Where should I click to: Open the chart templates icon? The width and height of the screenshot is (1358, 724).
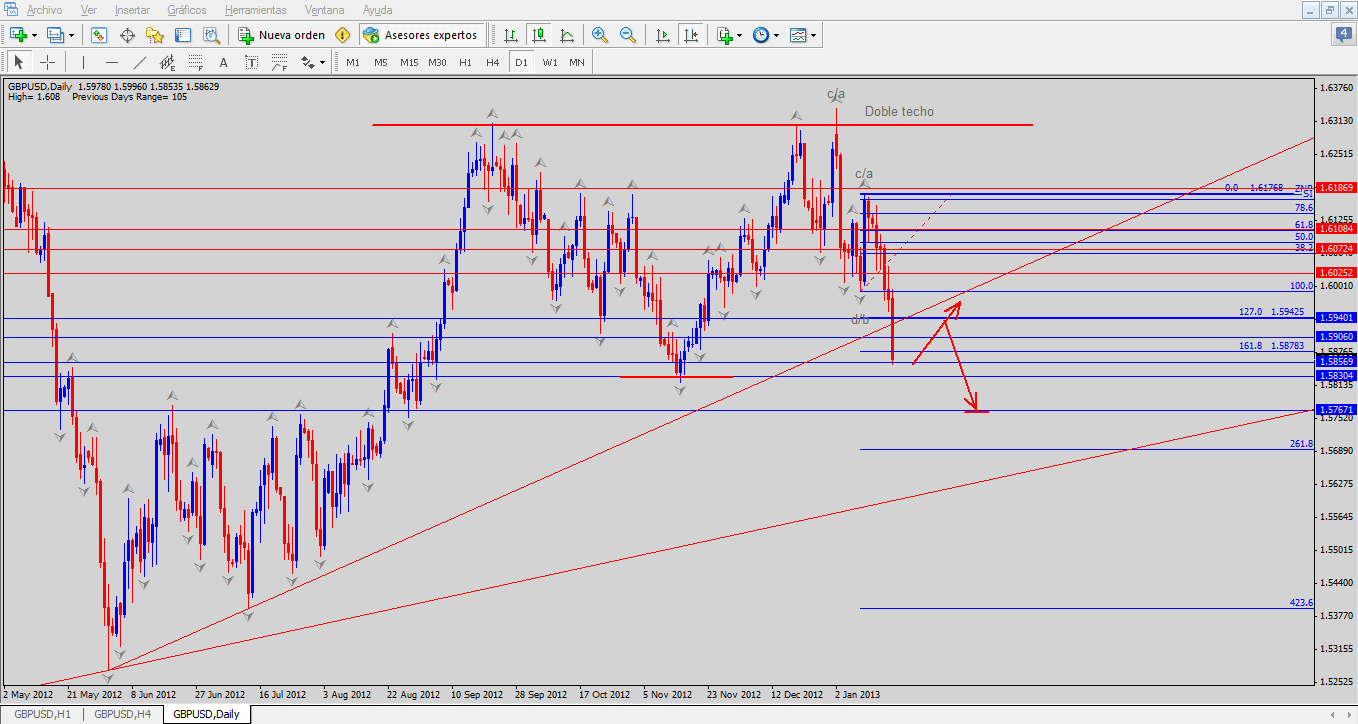pyautogui.click(x=798, y=35)
